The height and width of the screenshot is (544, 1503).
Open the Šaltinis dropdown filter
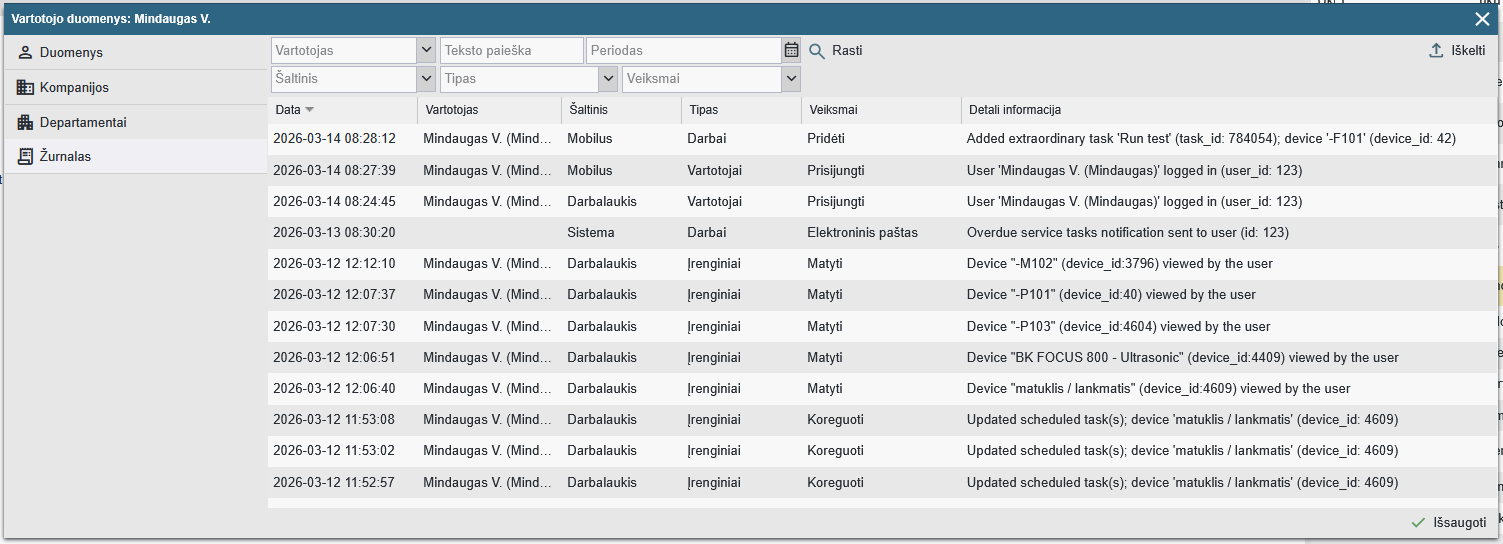[426, 78]
